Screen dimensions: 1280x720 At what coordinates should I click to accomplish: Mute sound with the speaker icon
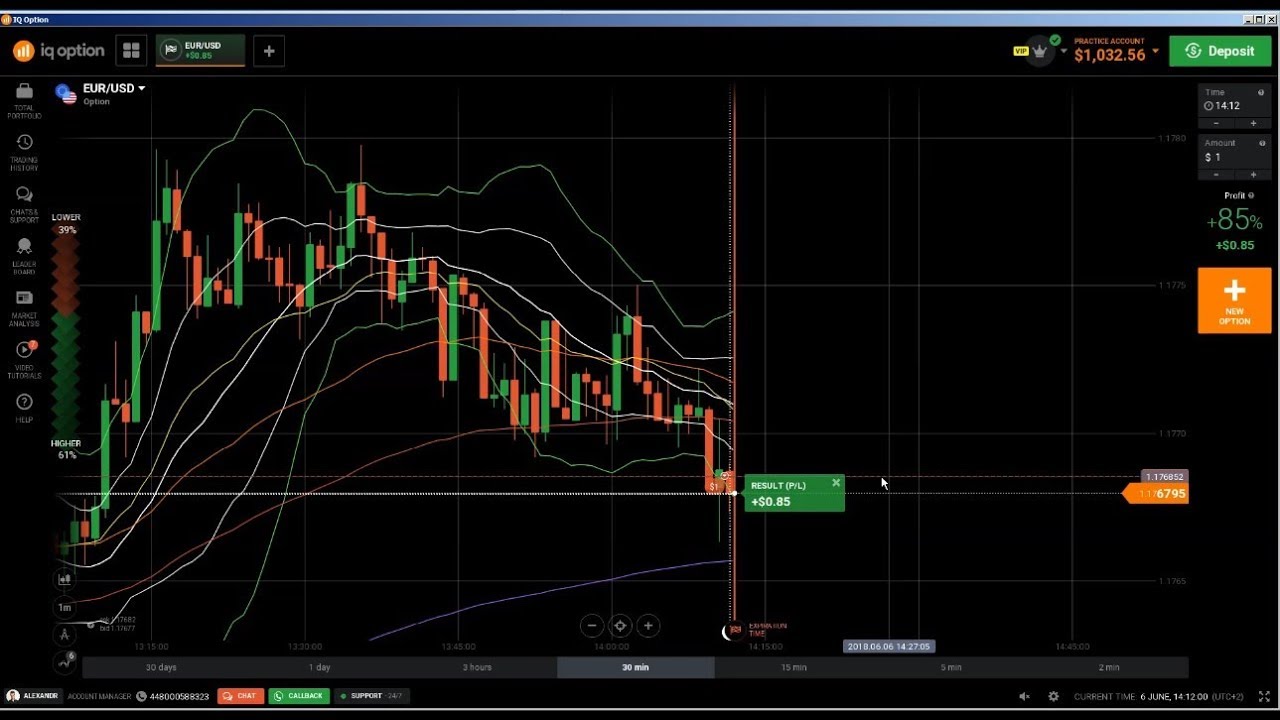point(1024,696)
